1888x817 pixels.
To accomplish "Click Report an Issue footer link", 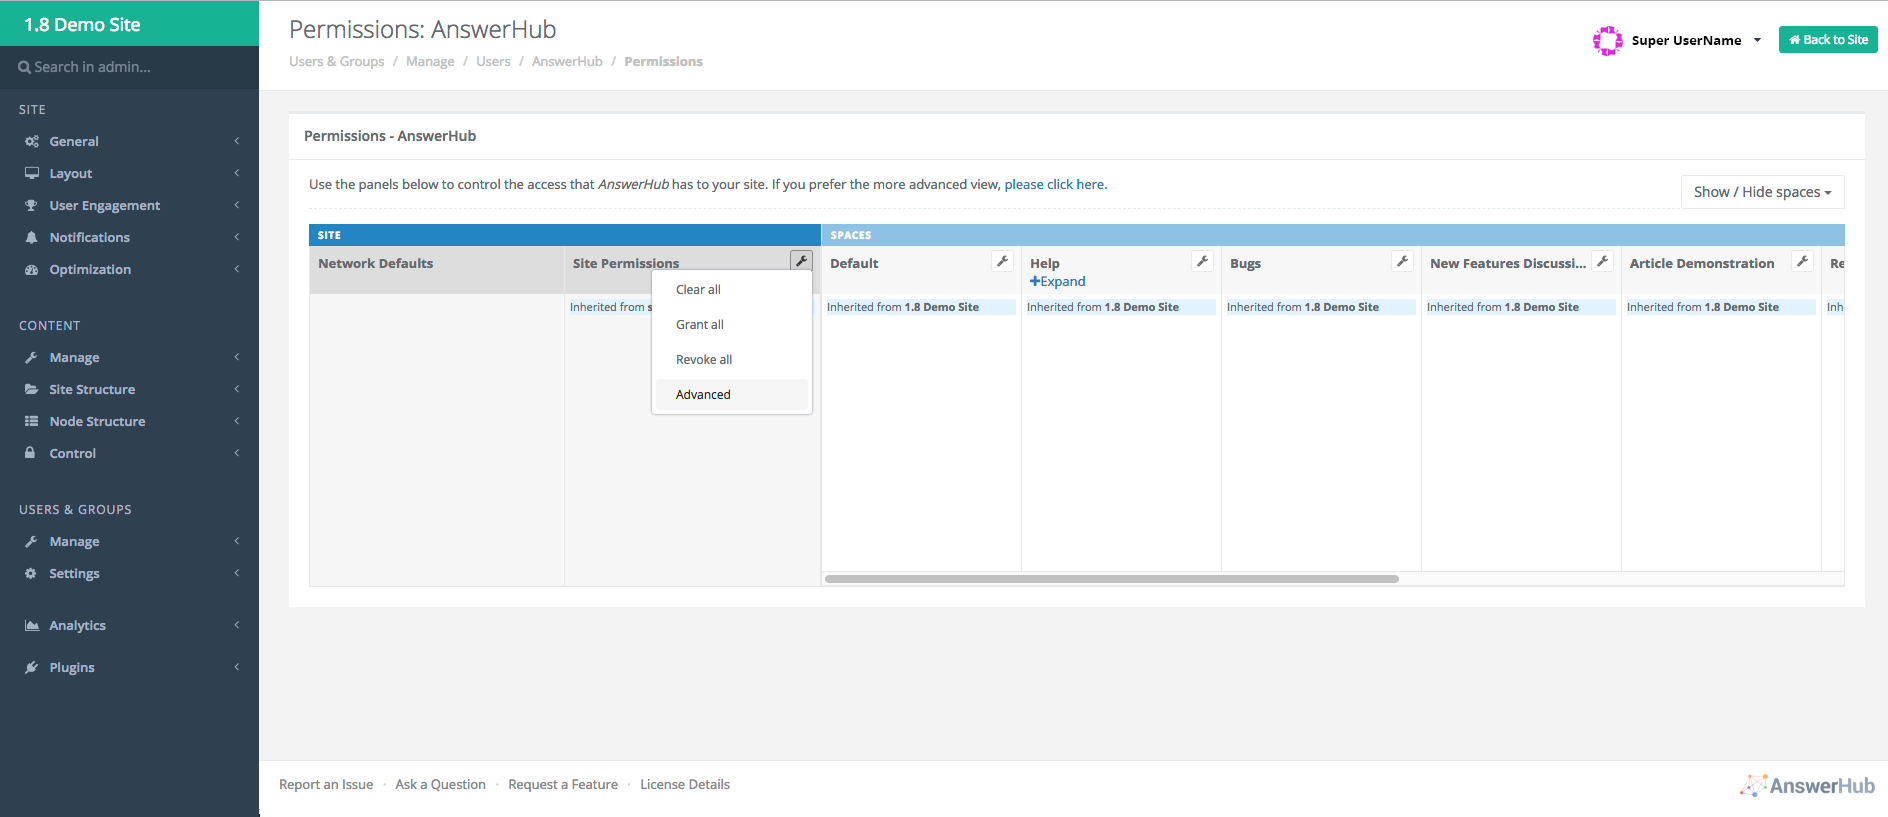I will [x=326, y=784].
